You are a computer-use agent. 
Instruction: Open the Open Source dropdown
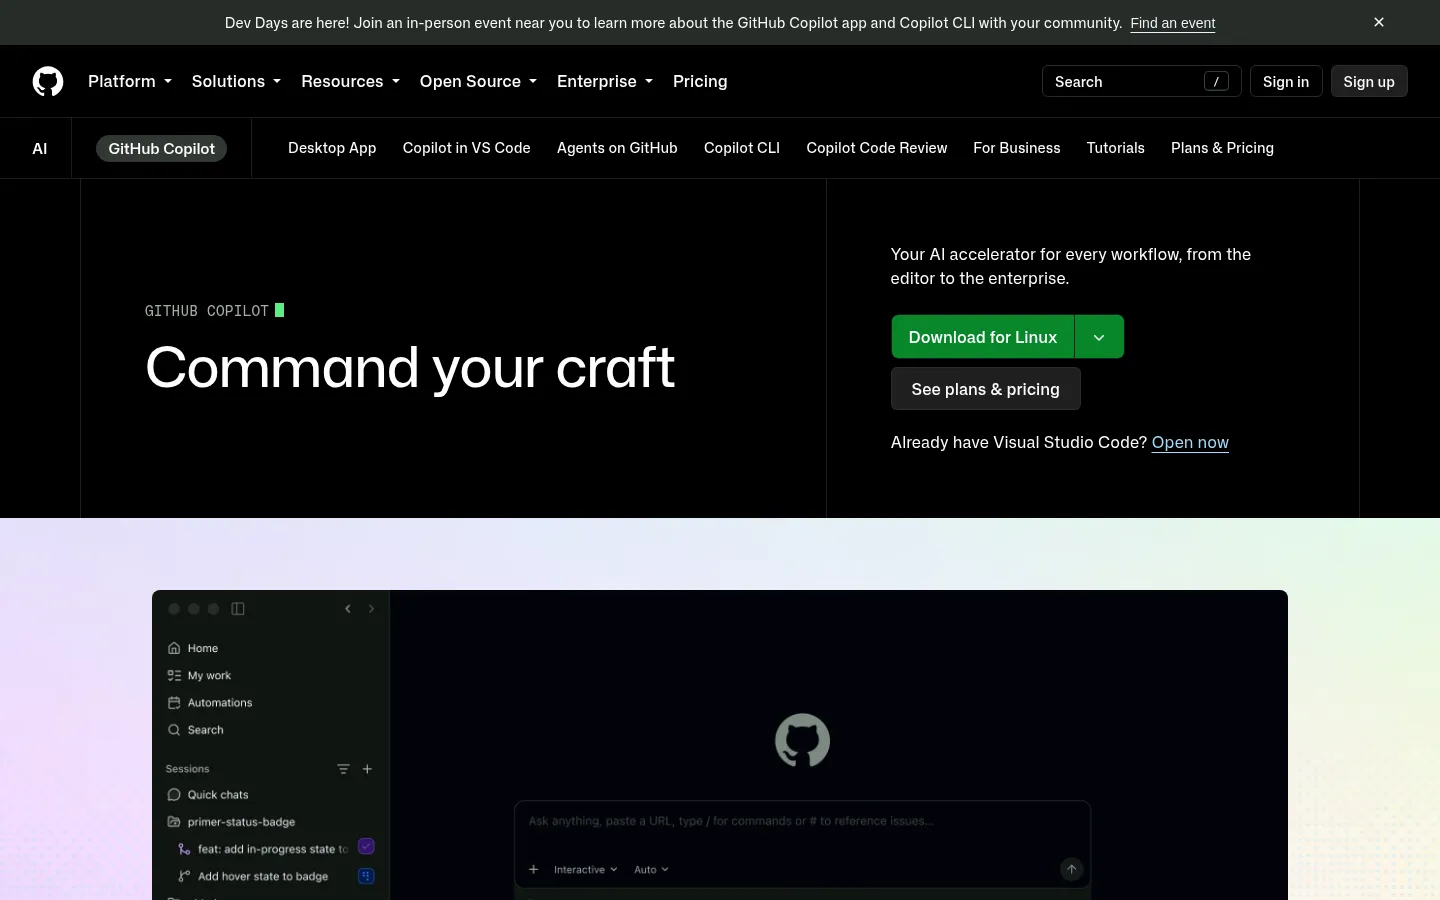(478, 81)
